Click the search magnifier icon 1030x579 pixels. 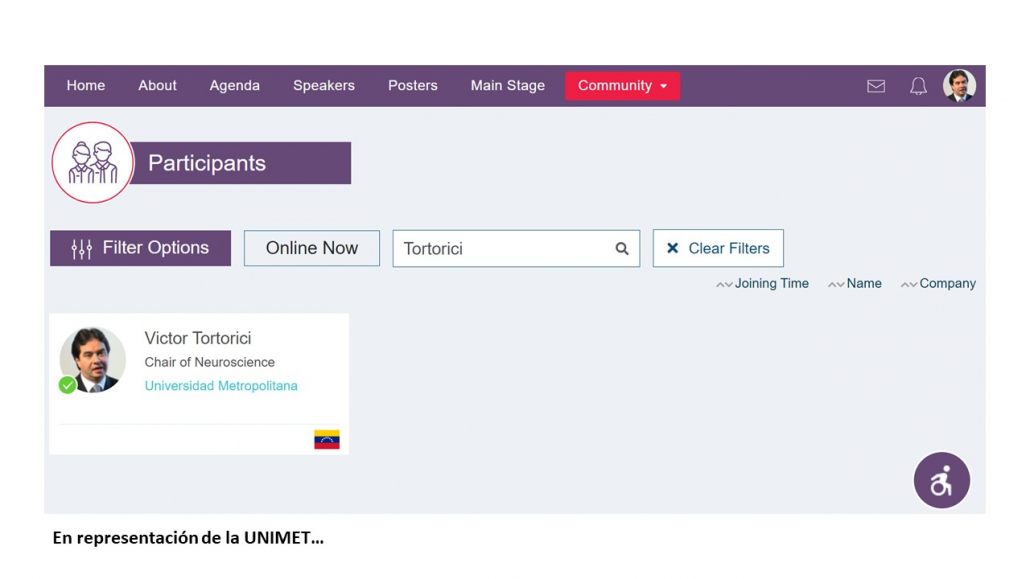621,248
